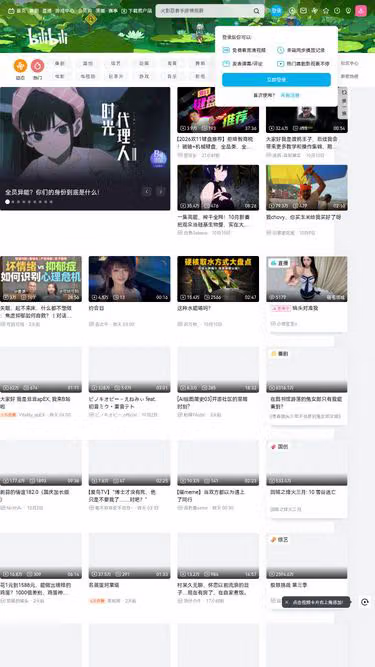375x667 pixels.
Task: Click the round refresh icon at the bottom right
Action: coord(364,602)
